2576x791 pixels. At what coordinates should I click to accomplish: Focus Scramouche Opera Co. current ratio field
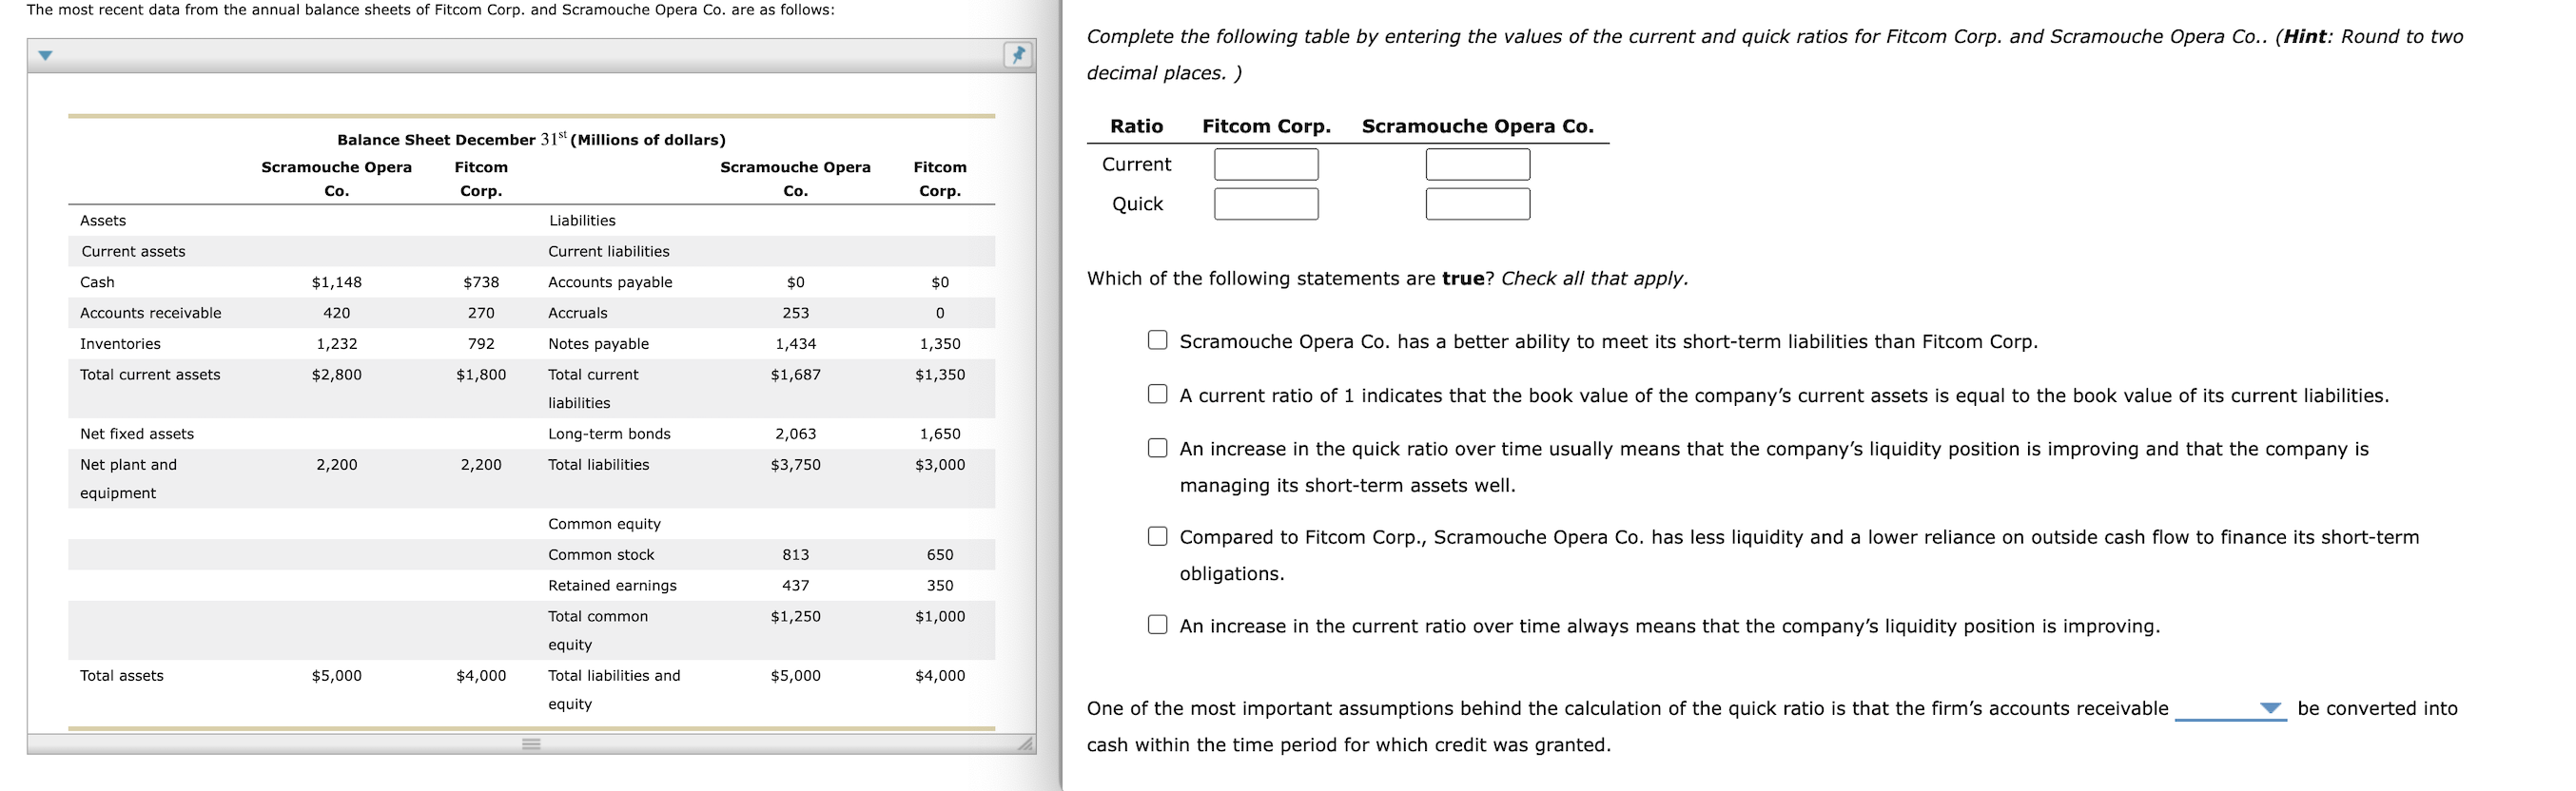pos(1477,164)
